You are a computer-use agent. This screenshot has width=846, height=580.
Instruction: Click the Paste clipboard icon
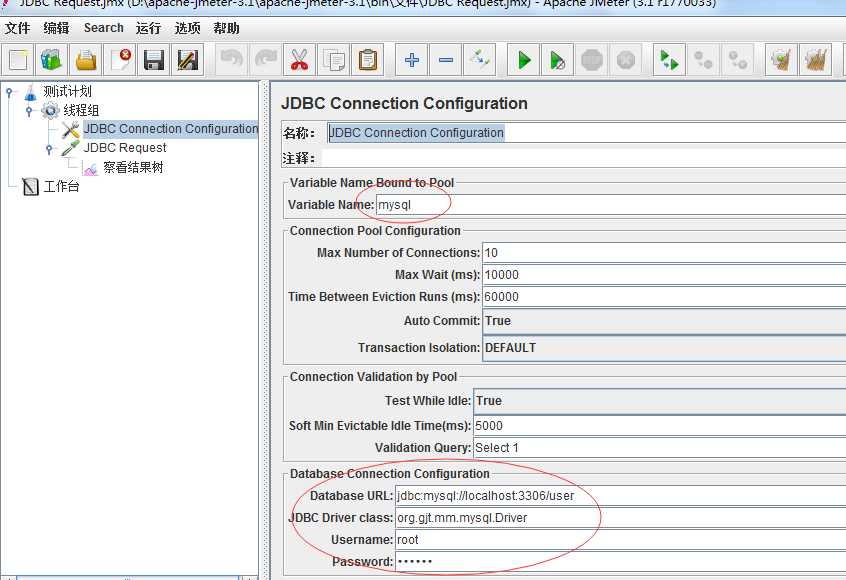367,60
